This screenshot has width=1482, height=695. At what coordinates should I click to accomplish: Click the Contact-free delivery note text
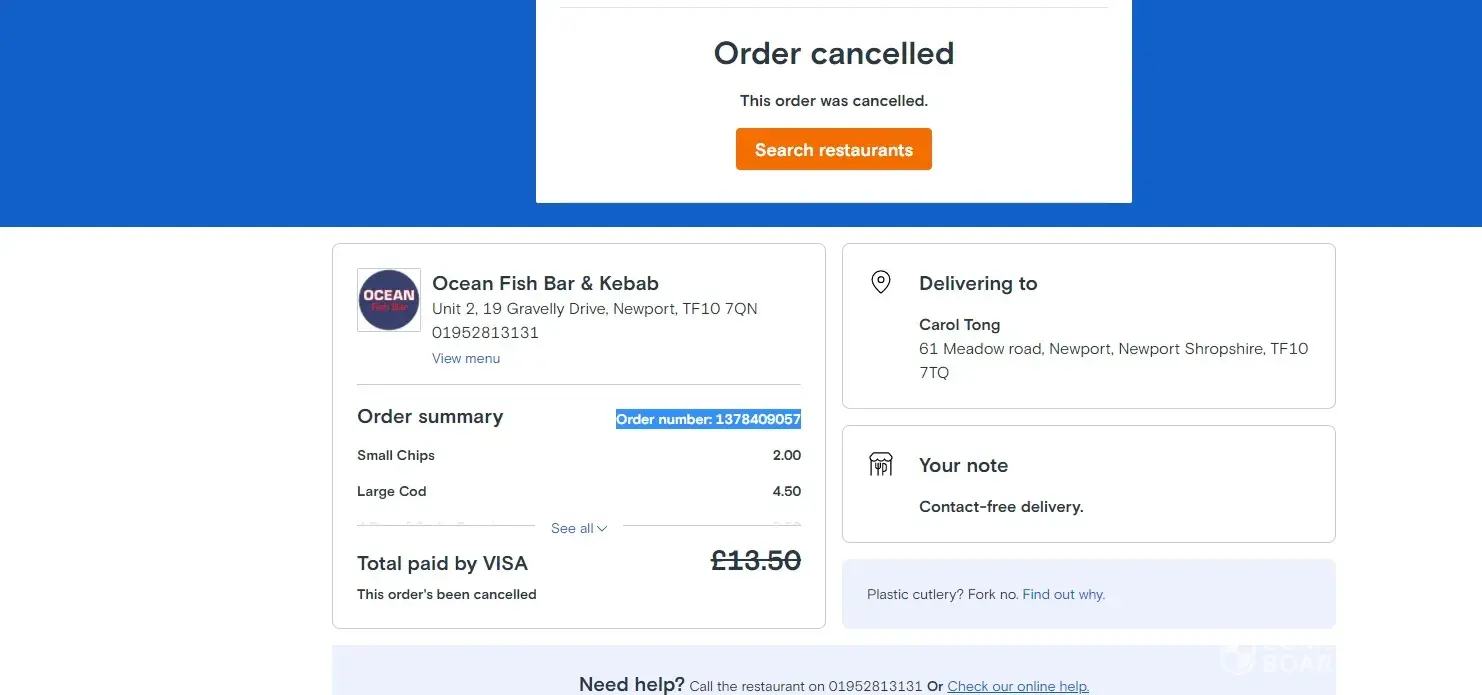[x=1001, y=506]
